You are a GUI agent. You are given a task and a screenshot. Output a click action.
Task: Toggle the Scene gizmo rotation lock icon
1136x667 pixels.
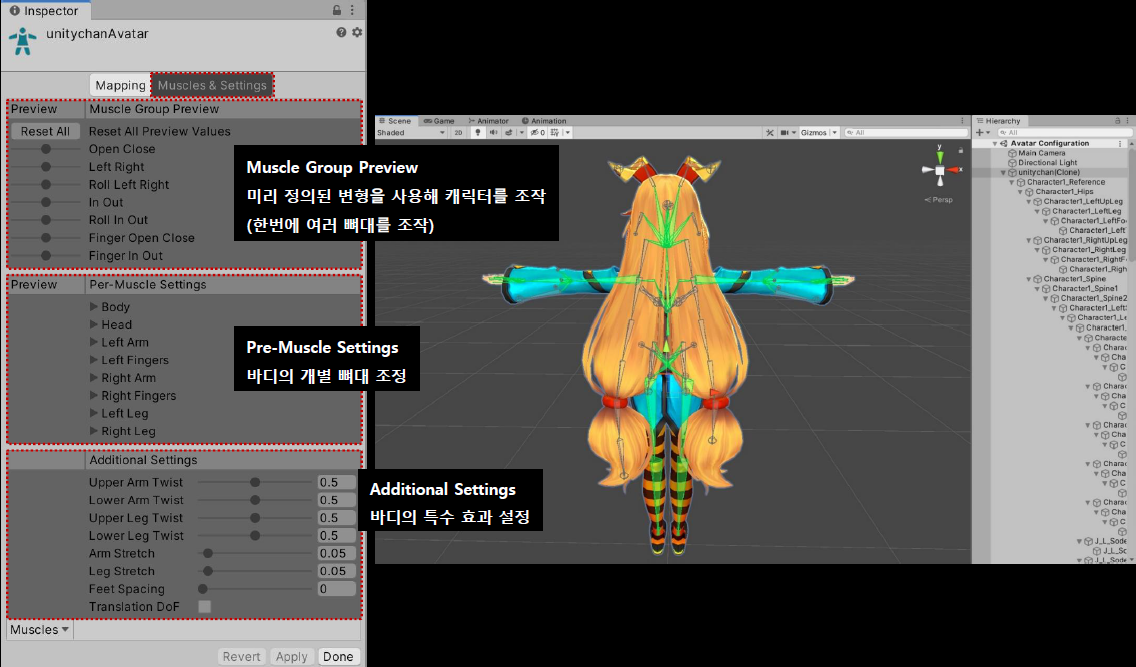tap(961, 151)
